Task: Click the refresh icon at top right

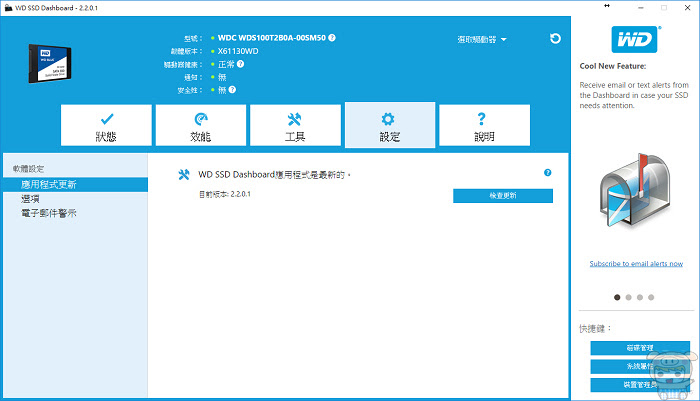Action: tap(555, 38)
